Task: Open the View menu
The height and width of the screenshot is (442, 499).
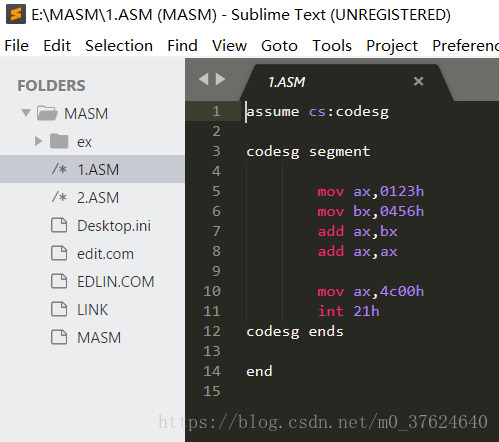Action: (x=229, y=46)
